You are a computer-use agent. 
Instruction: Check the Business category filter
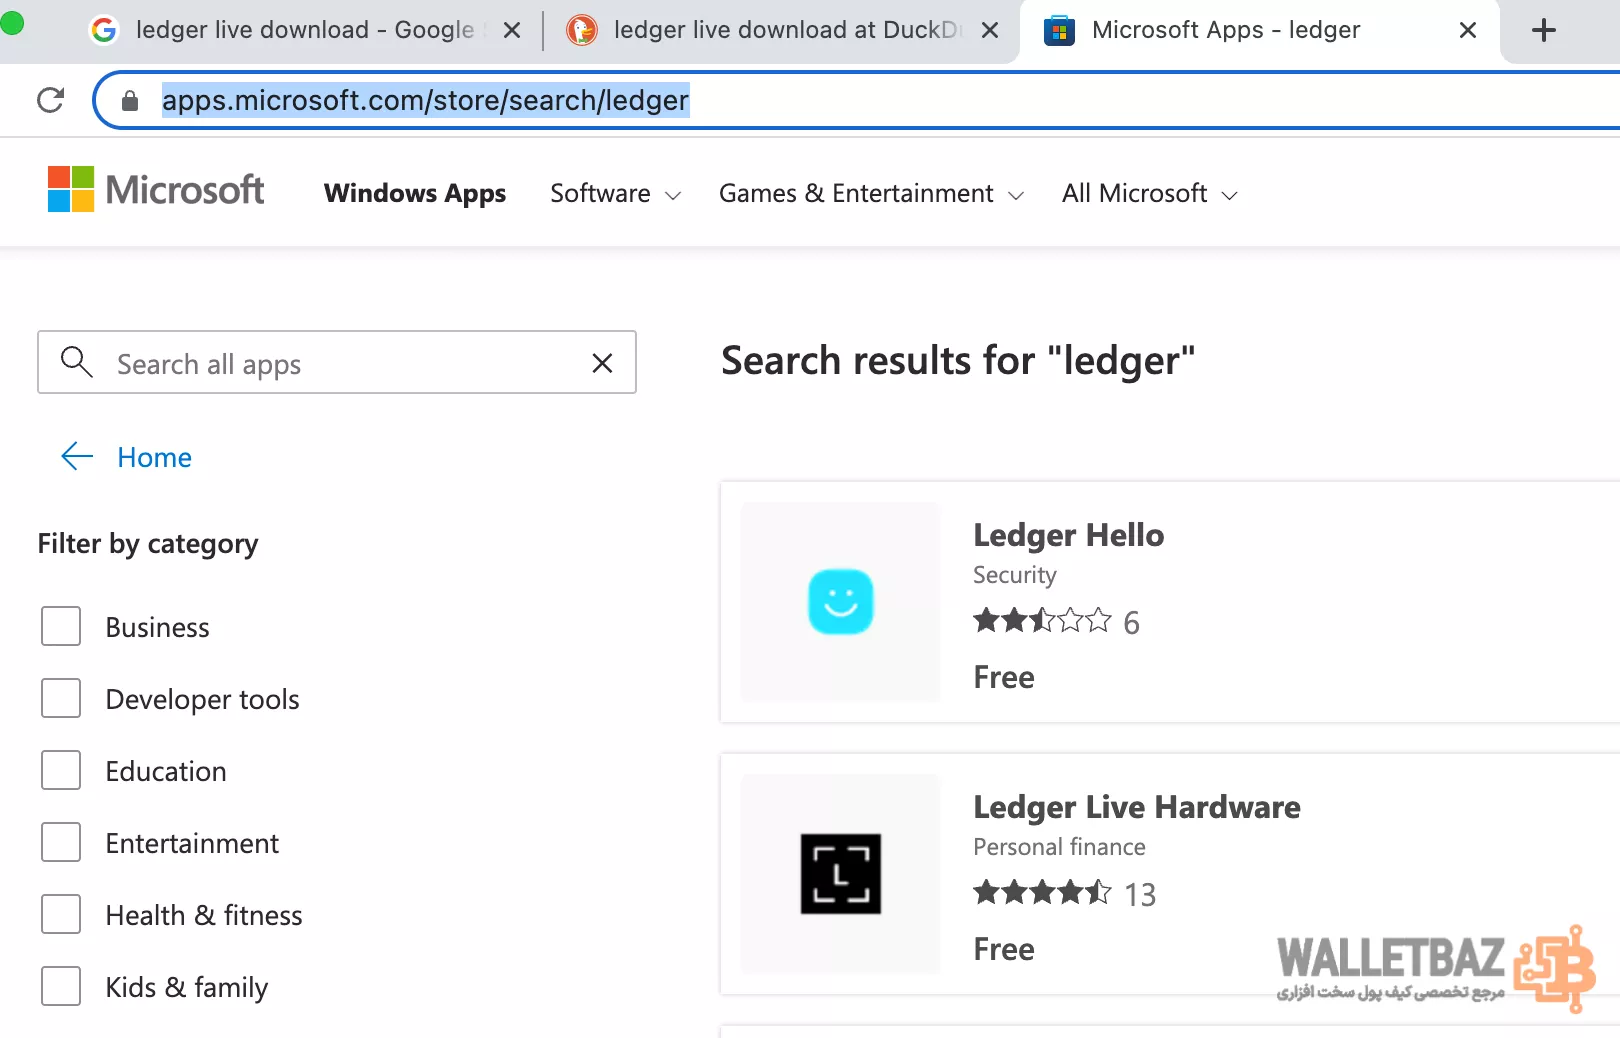[61, 627]
